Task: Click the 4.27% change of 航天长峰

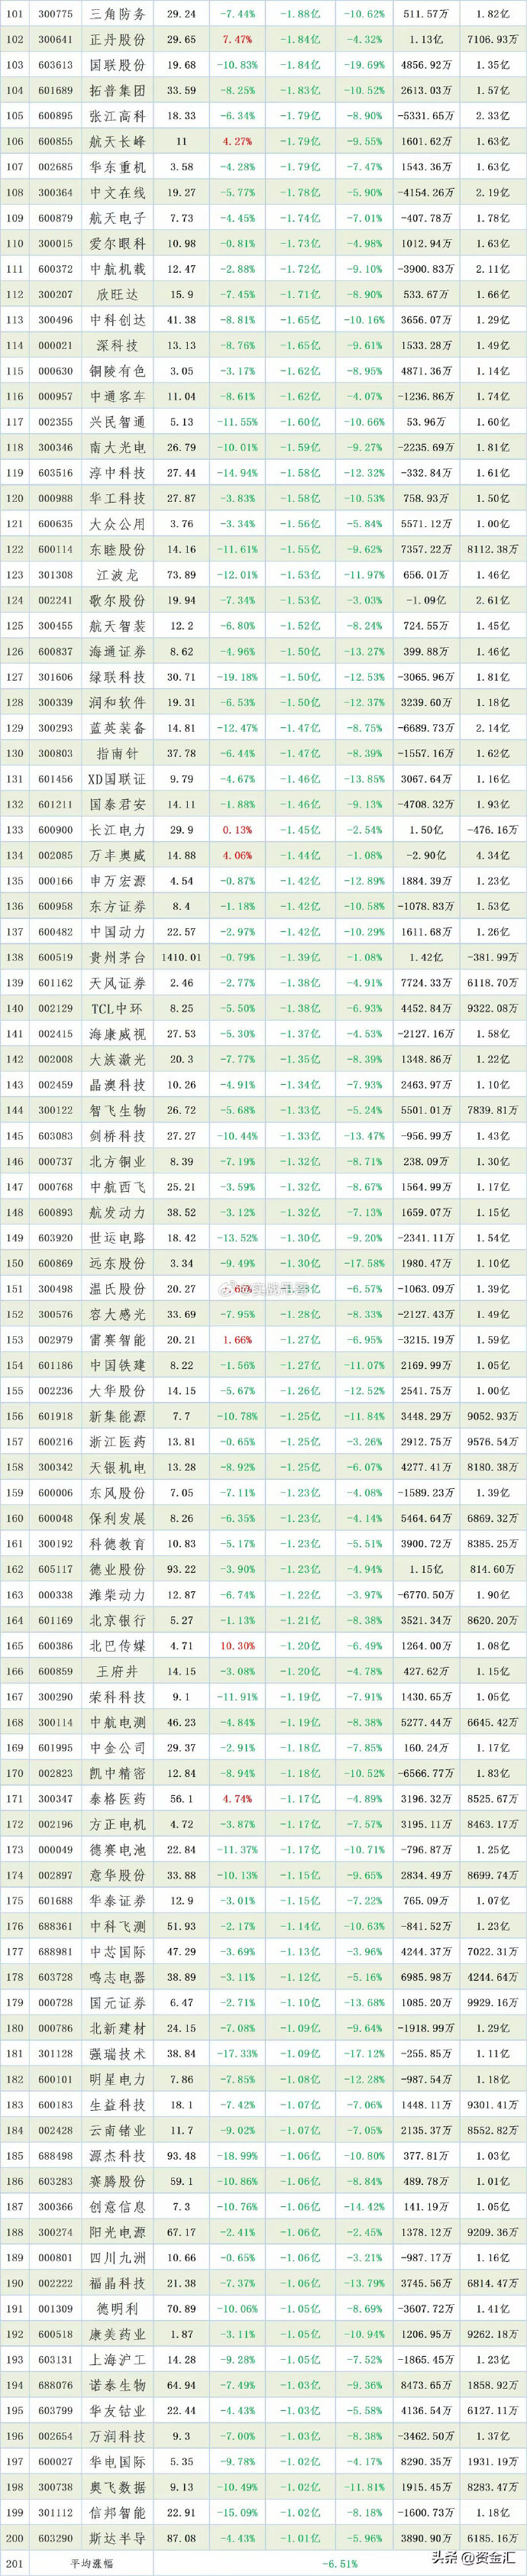Action: 237,141
